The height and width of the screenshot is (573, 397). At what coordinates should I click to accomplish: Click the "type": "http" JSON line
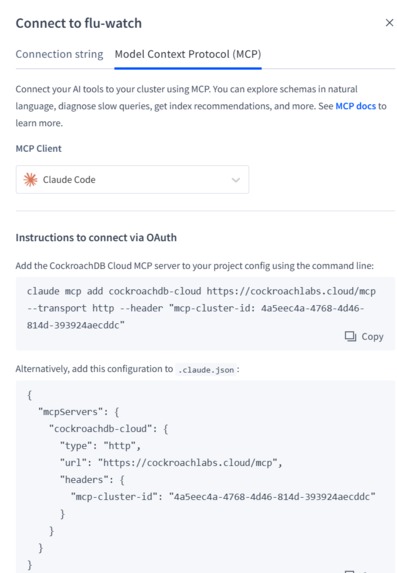coord(101,446)
